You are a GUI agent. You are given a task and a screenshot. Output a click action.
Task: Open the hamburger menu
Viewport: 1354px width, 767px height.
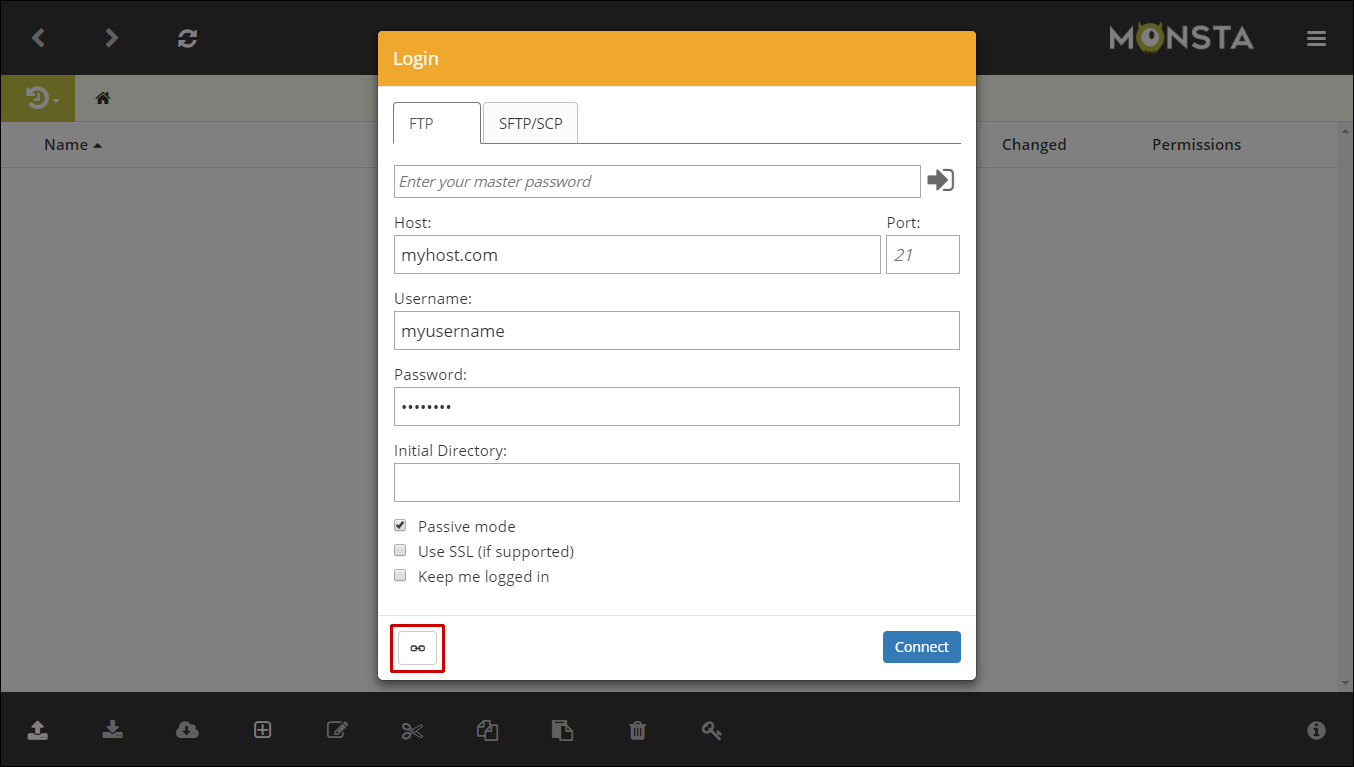coord(1316,38)
